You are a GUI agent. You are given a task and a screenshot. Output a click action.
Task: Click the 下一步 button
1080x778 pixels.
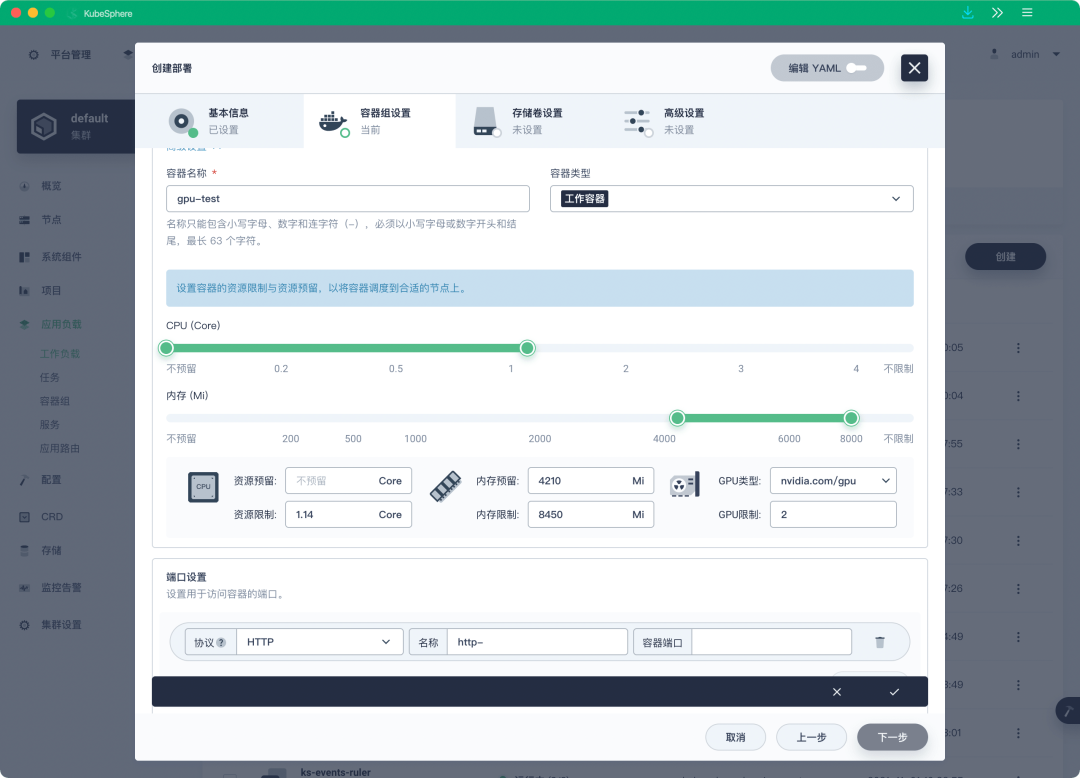(x=893, y=737)
